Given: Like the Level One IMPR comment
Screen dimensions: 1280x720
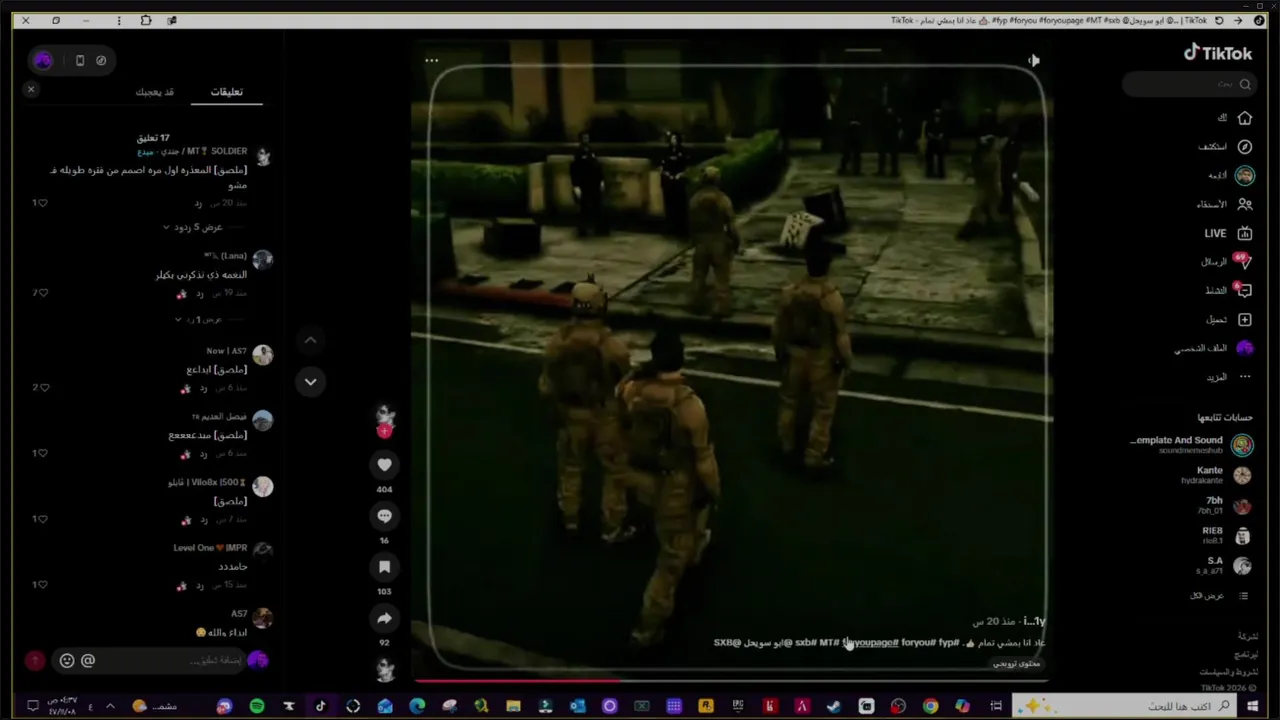Looking at the screenshot, I should (x=42, y=585).
